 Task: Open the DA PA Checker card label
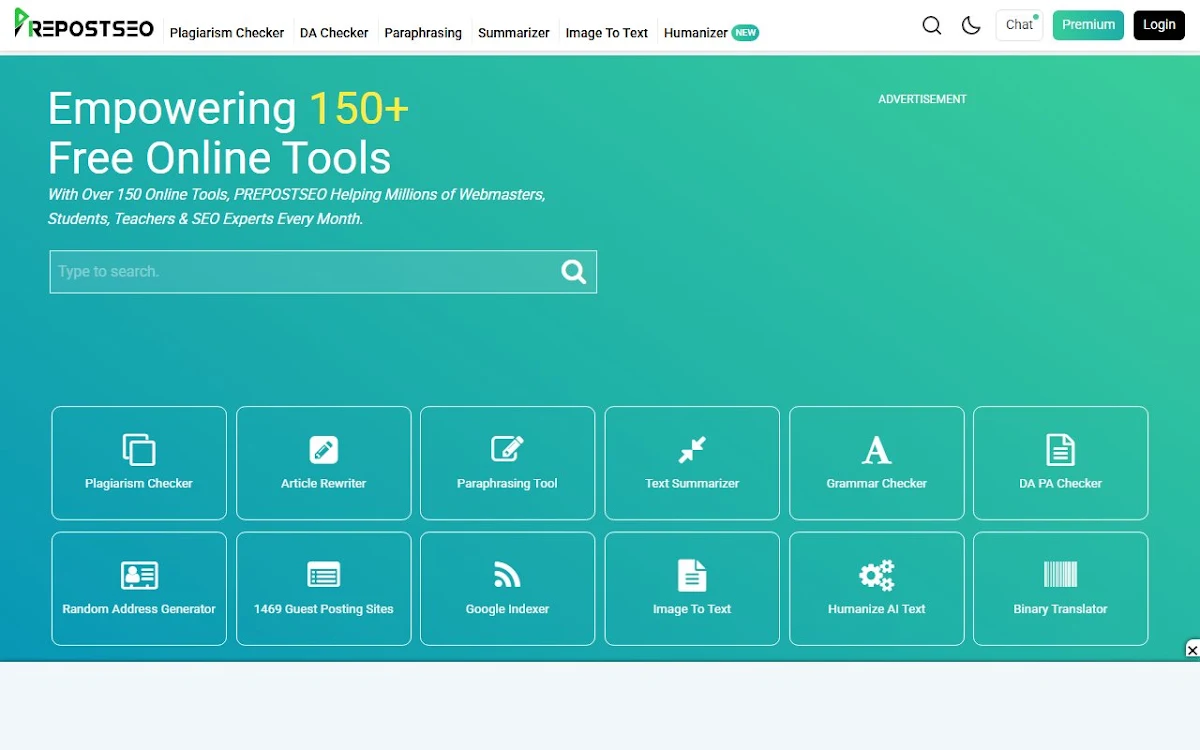(x=1060, y=483)
